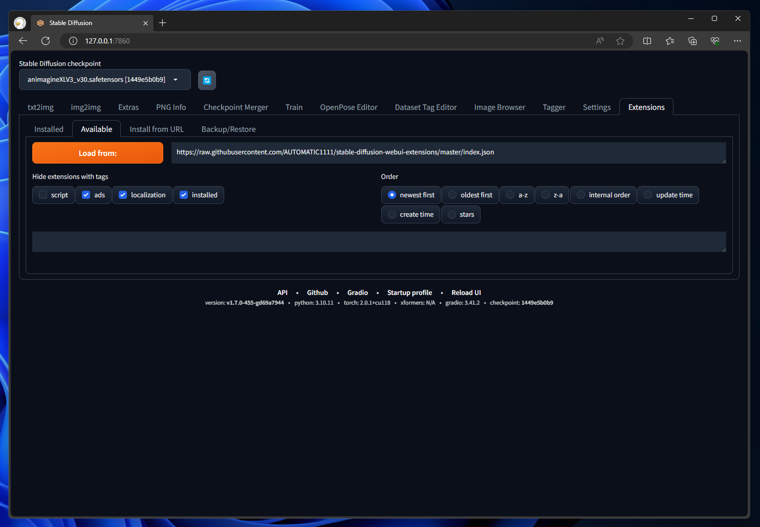Screen dimensions: 760x527
Task: Click the browser address bar URL
Action: tap(108, 41)
